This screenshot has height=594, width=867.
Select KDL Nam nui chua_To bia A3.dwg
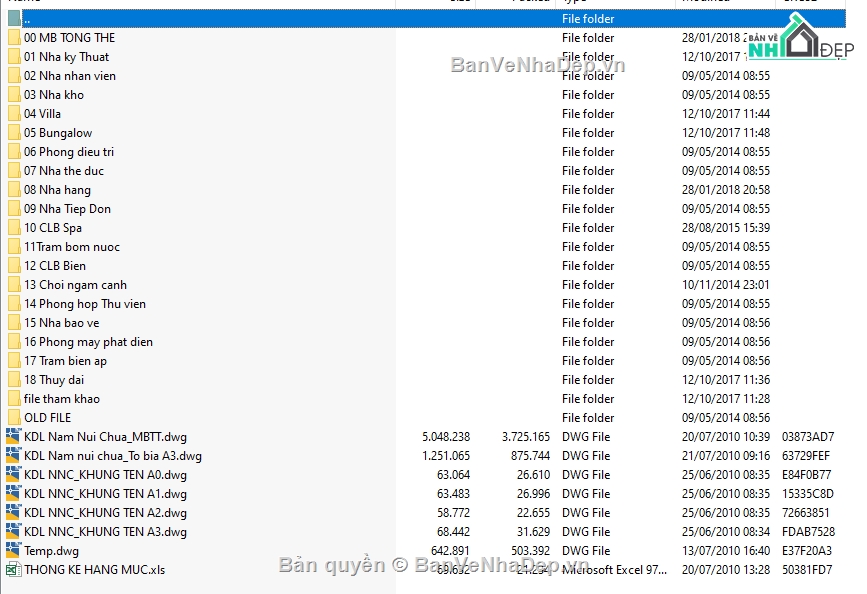coord(112,456)
